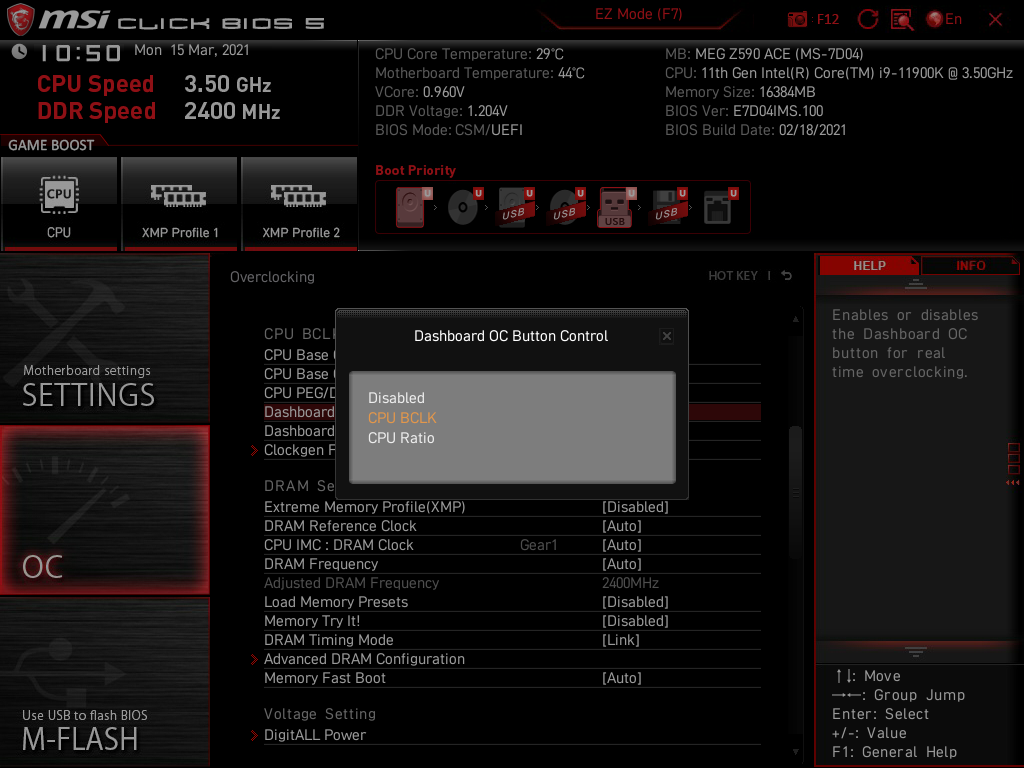Enable XMP Profile 2
The width and height of the screenshot is (1024, 768).
point(300,204)
